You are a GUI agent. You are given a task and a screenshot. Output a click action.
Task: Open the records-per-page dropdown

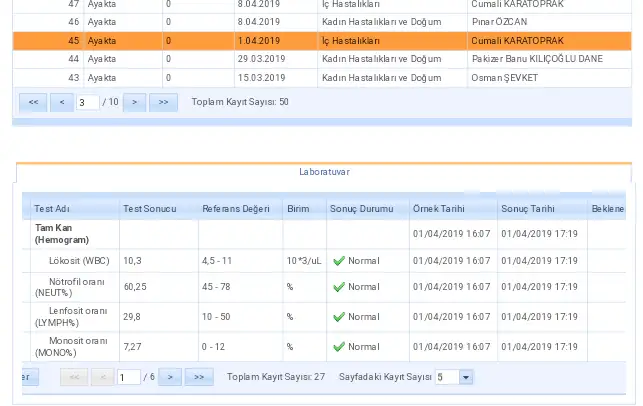pos(466,377)
